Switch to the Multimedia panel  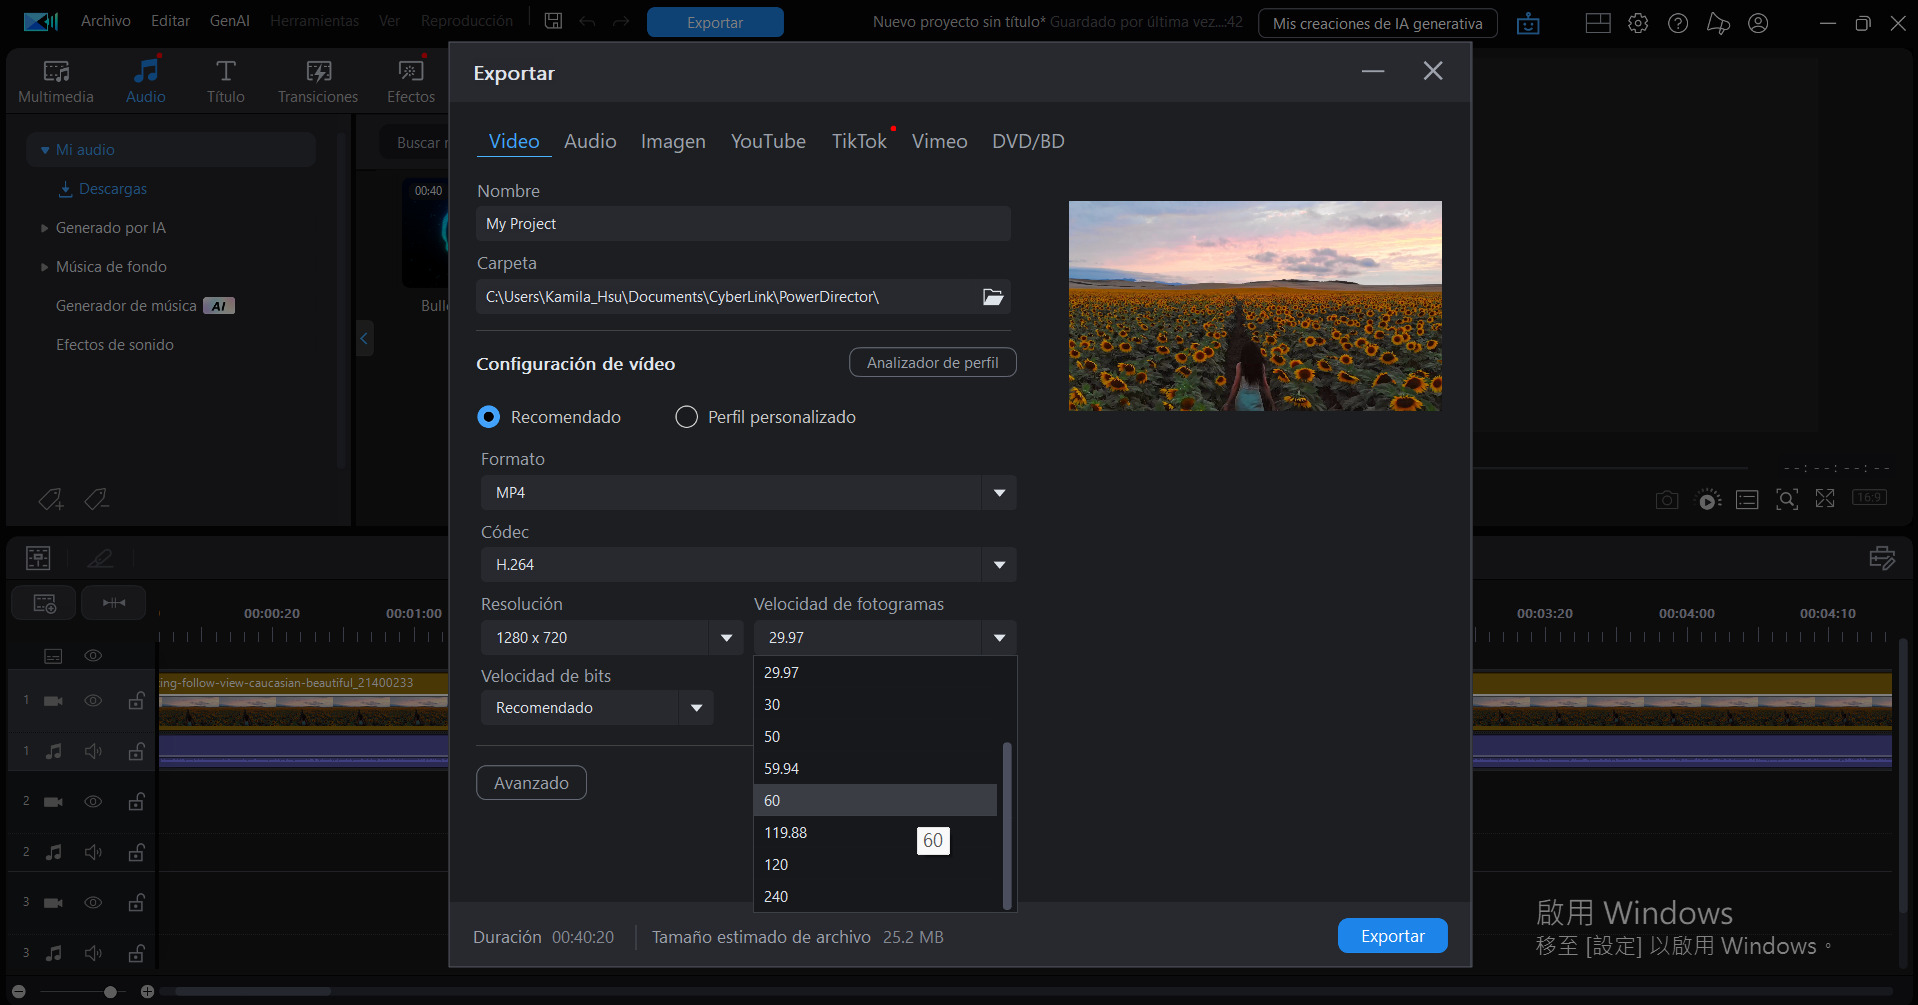click(55, 79)
